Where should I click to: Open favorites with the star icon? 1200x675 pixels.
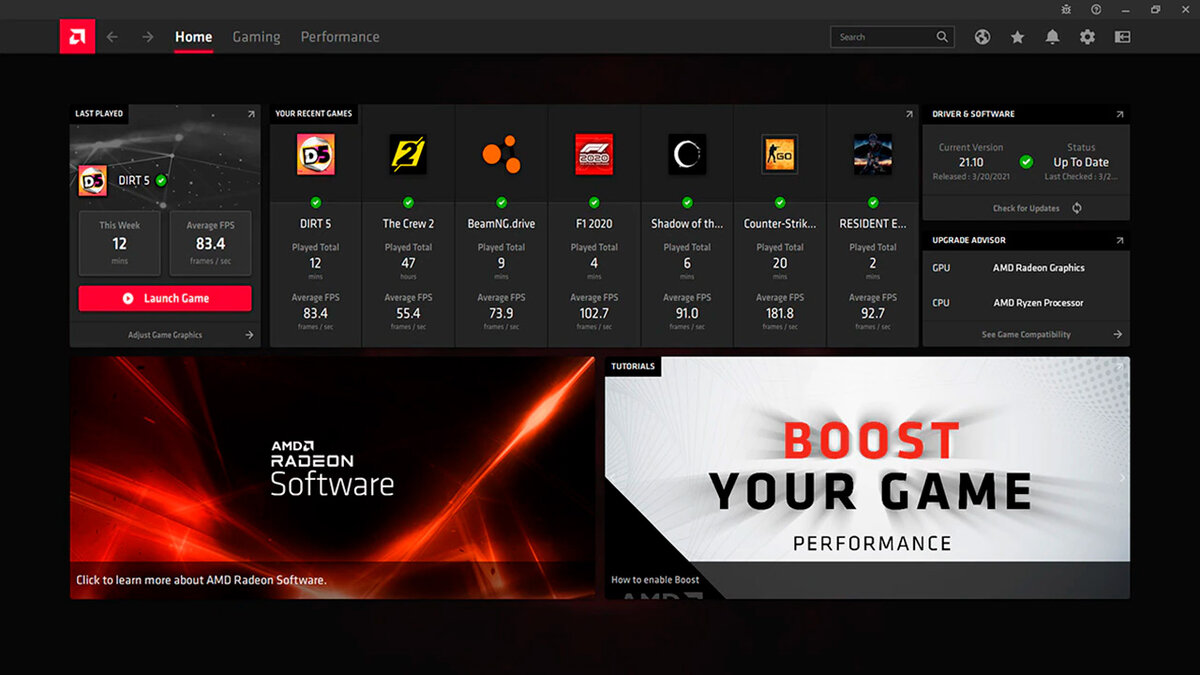pos(1018,37)
